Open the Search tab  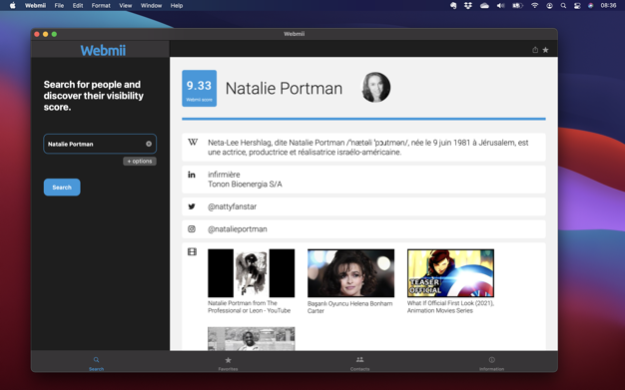coord(96,363)
